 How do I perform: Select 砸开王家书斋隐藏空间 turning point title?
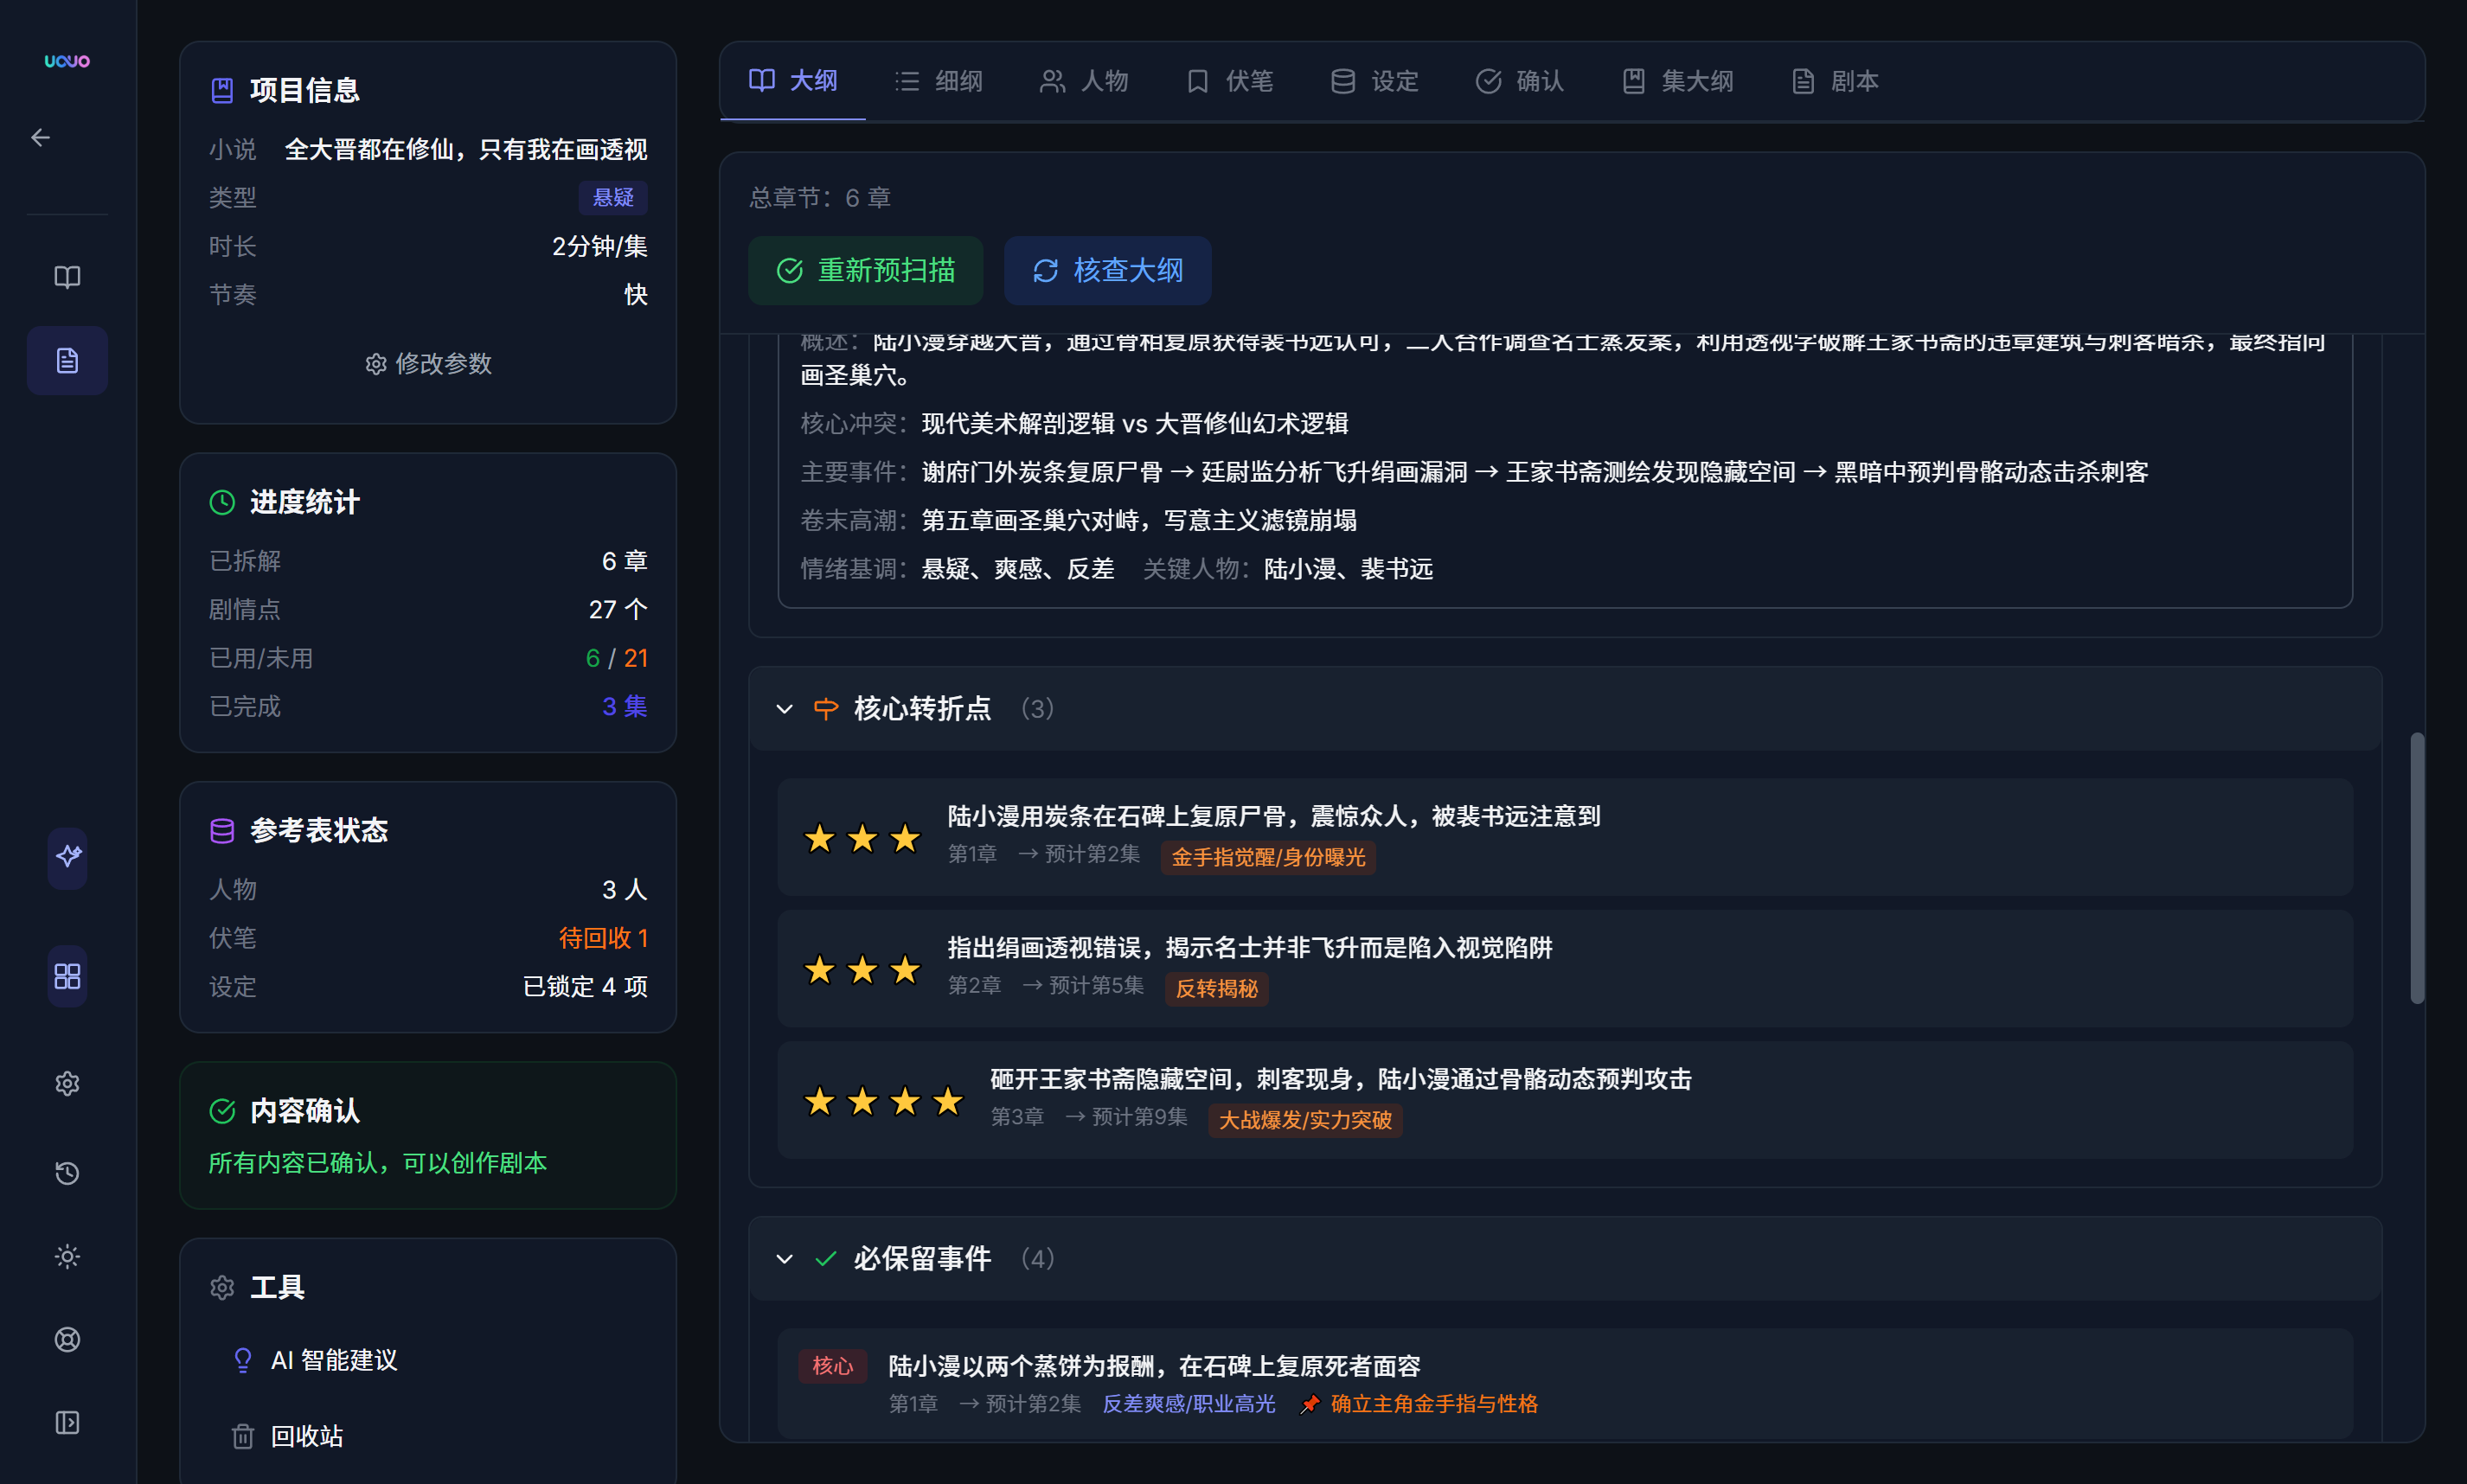coord(1340,1079)
